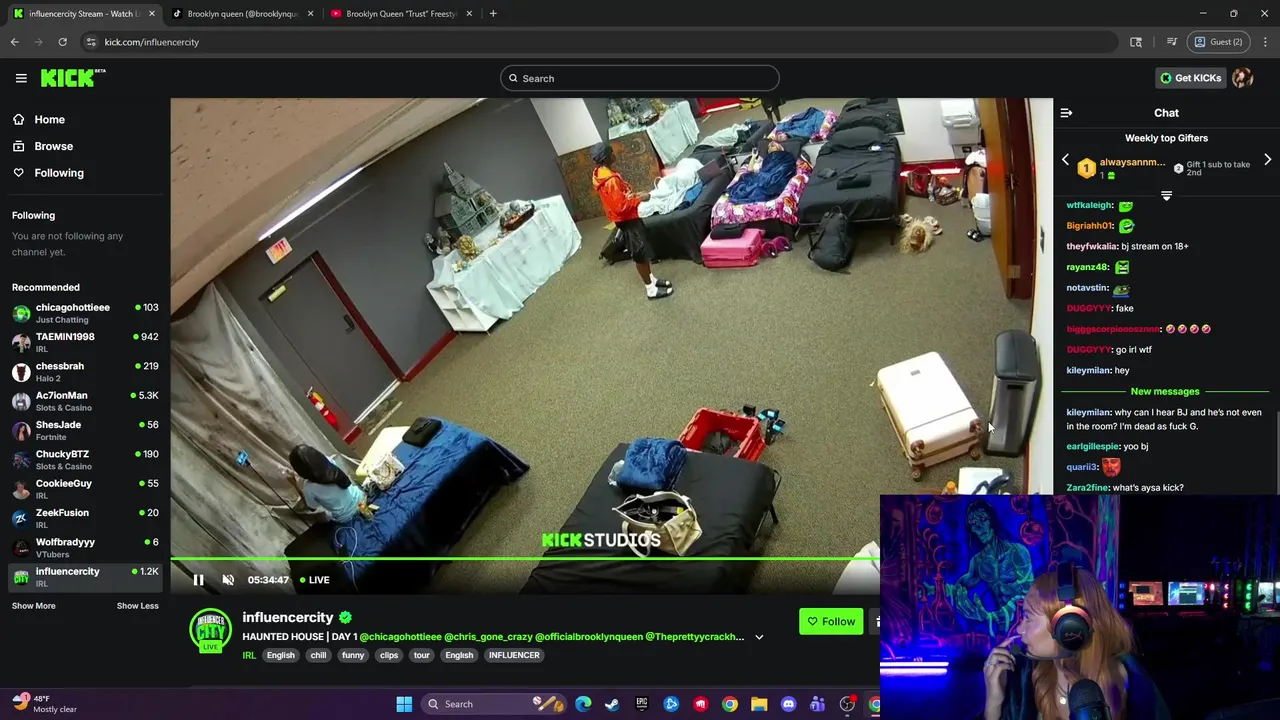Click the Kick logo
Image resolution: width=1280 pixels, height=720 pixels.
(x=73, y=78)
